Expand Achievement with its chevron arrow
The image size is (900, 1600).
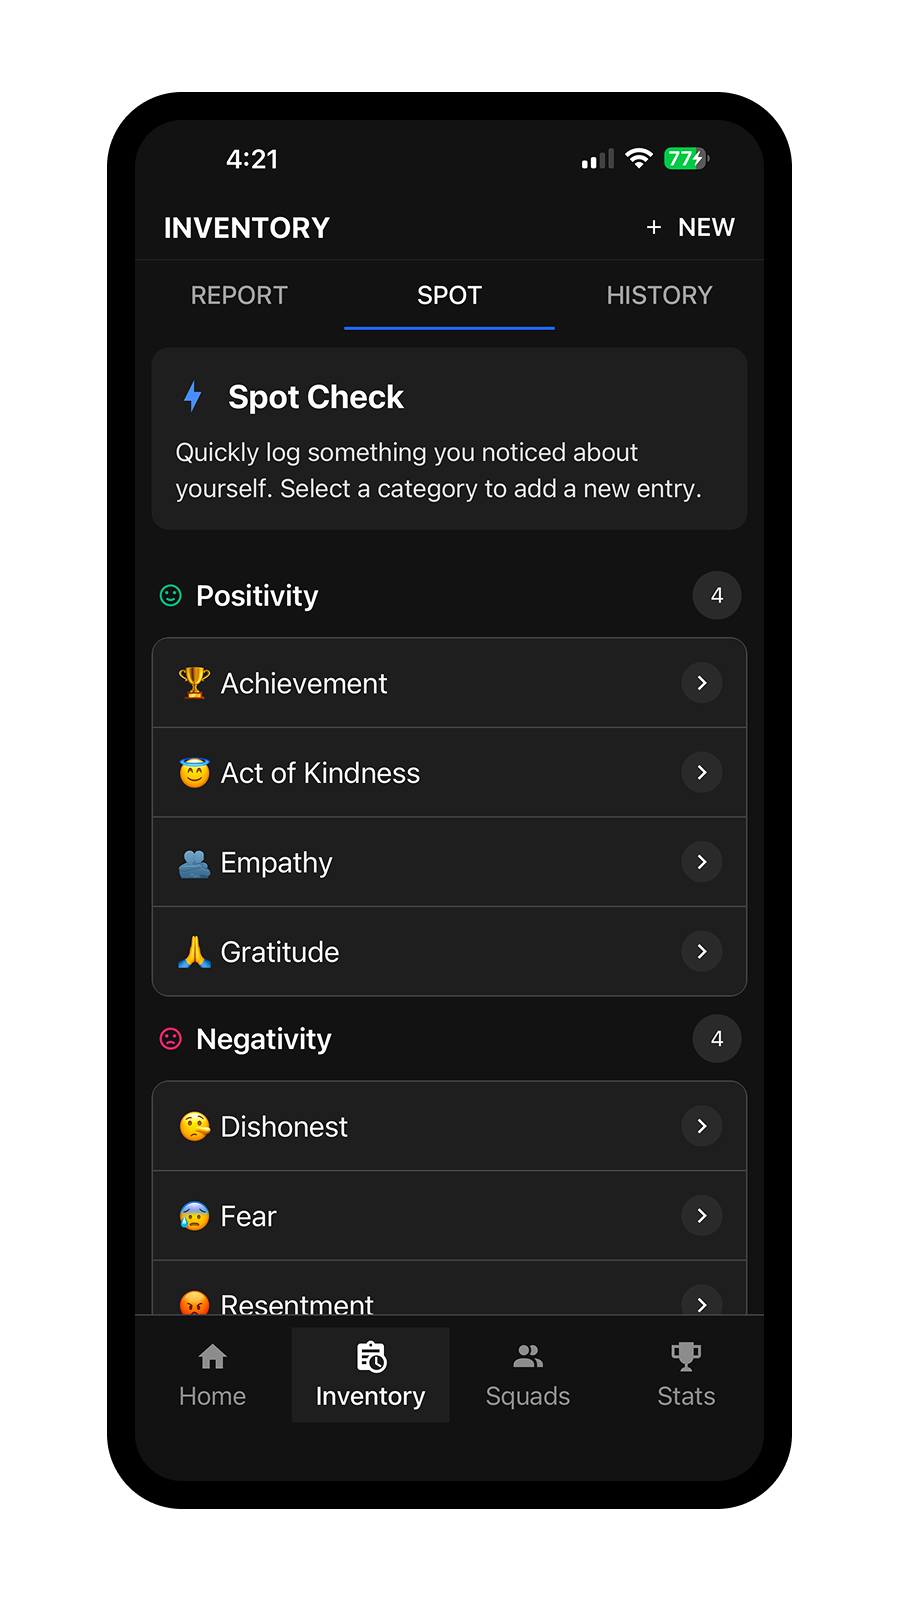(701, 683)
